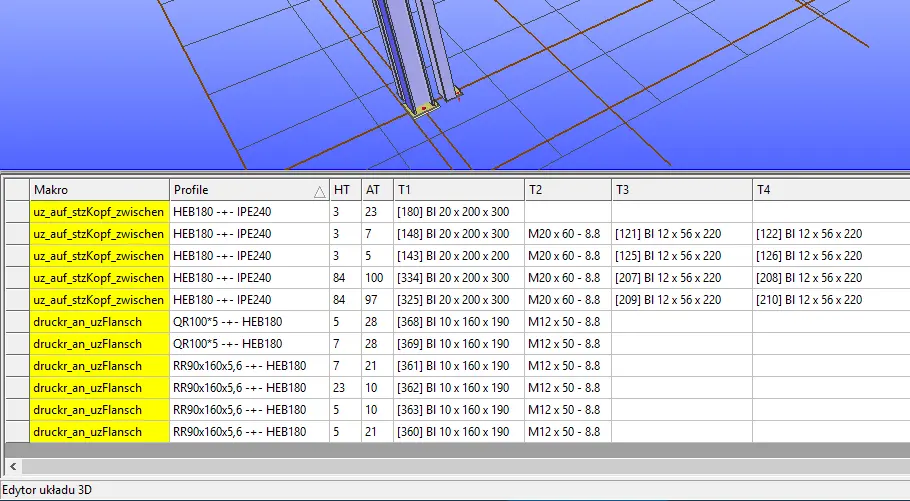Click the T4 column header
Image resolution: width=910 pixels, height=501 pixels.
pos(830,190)
